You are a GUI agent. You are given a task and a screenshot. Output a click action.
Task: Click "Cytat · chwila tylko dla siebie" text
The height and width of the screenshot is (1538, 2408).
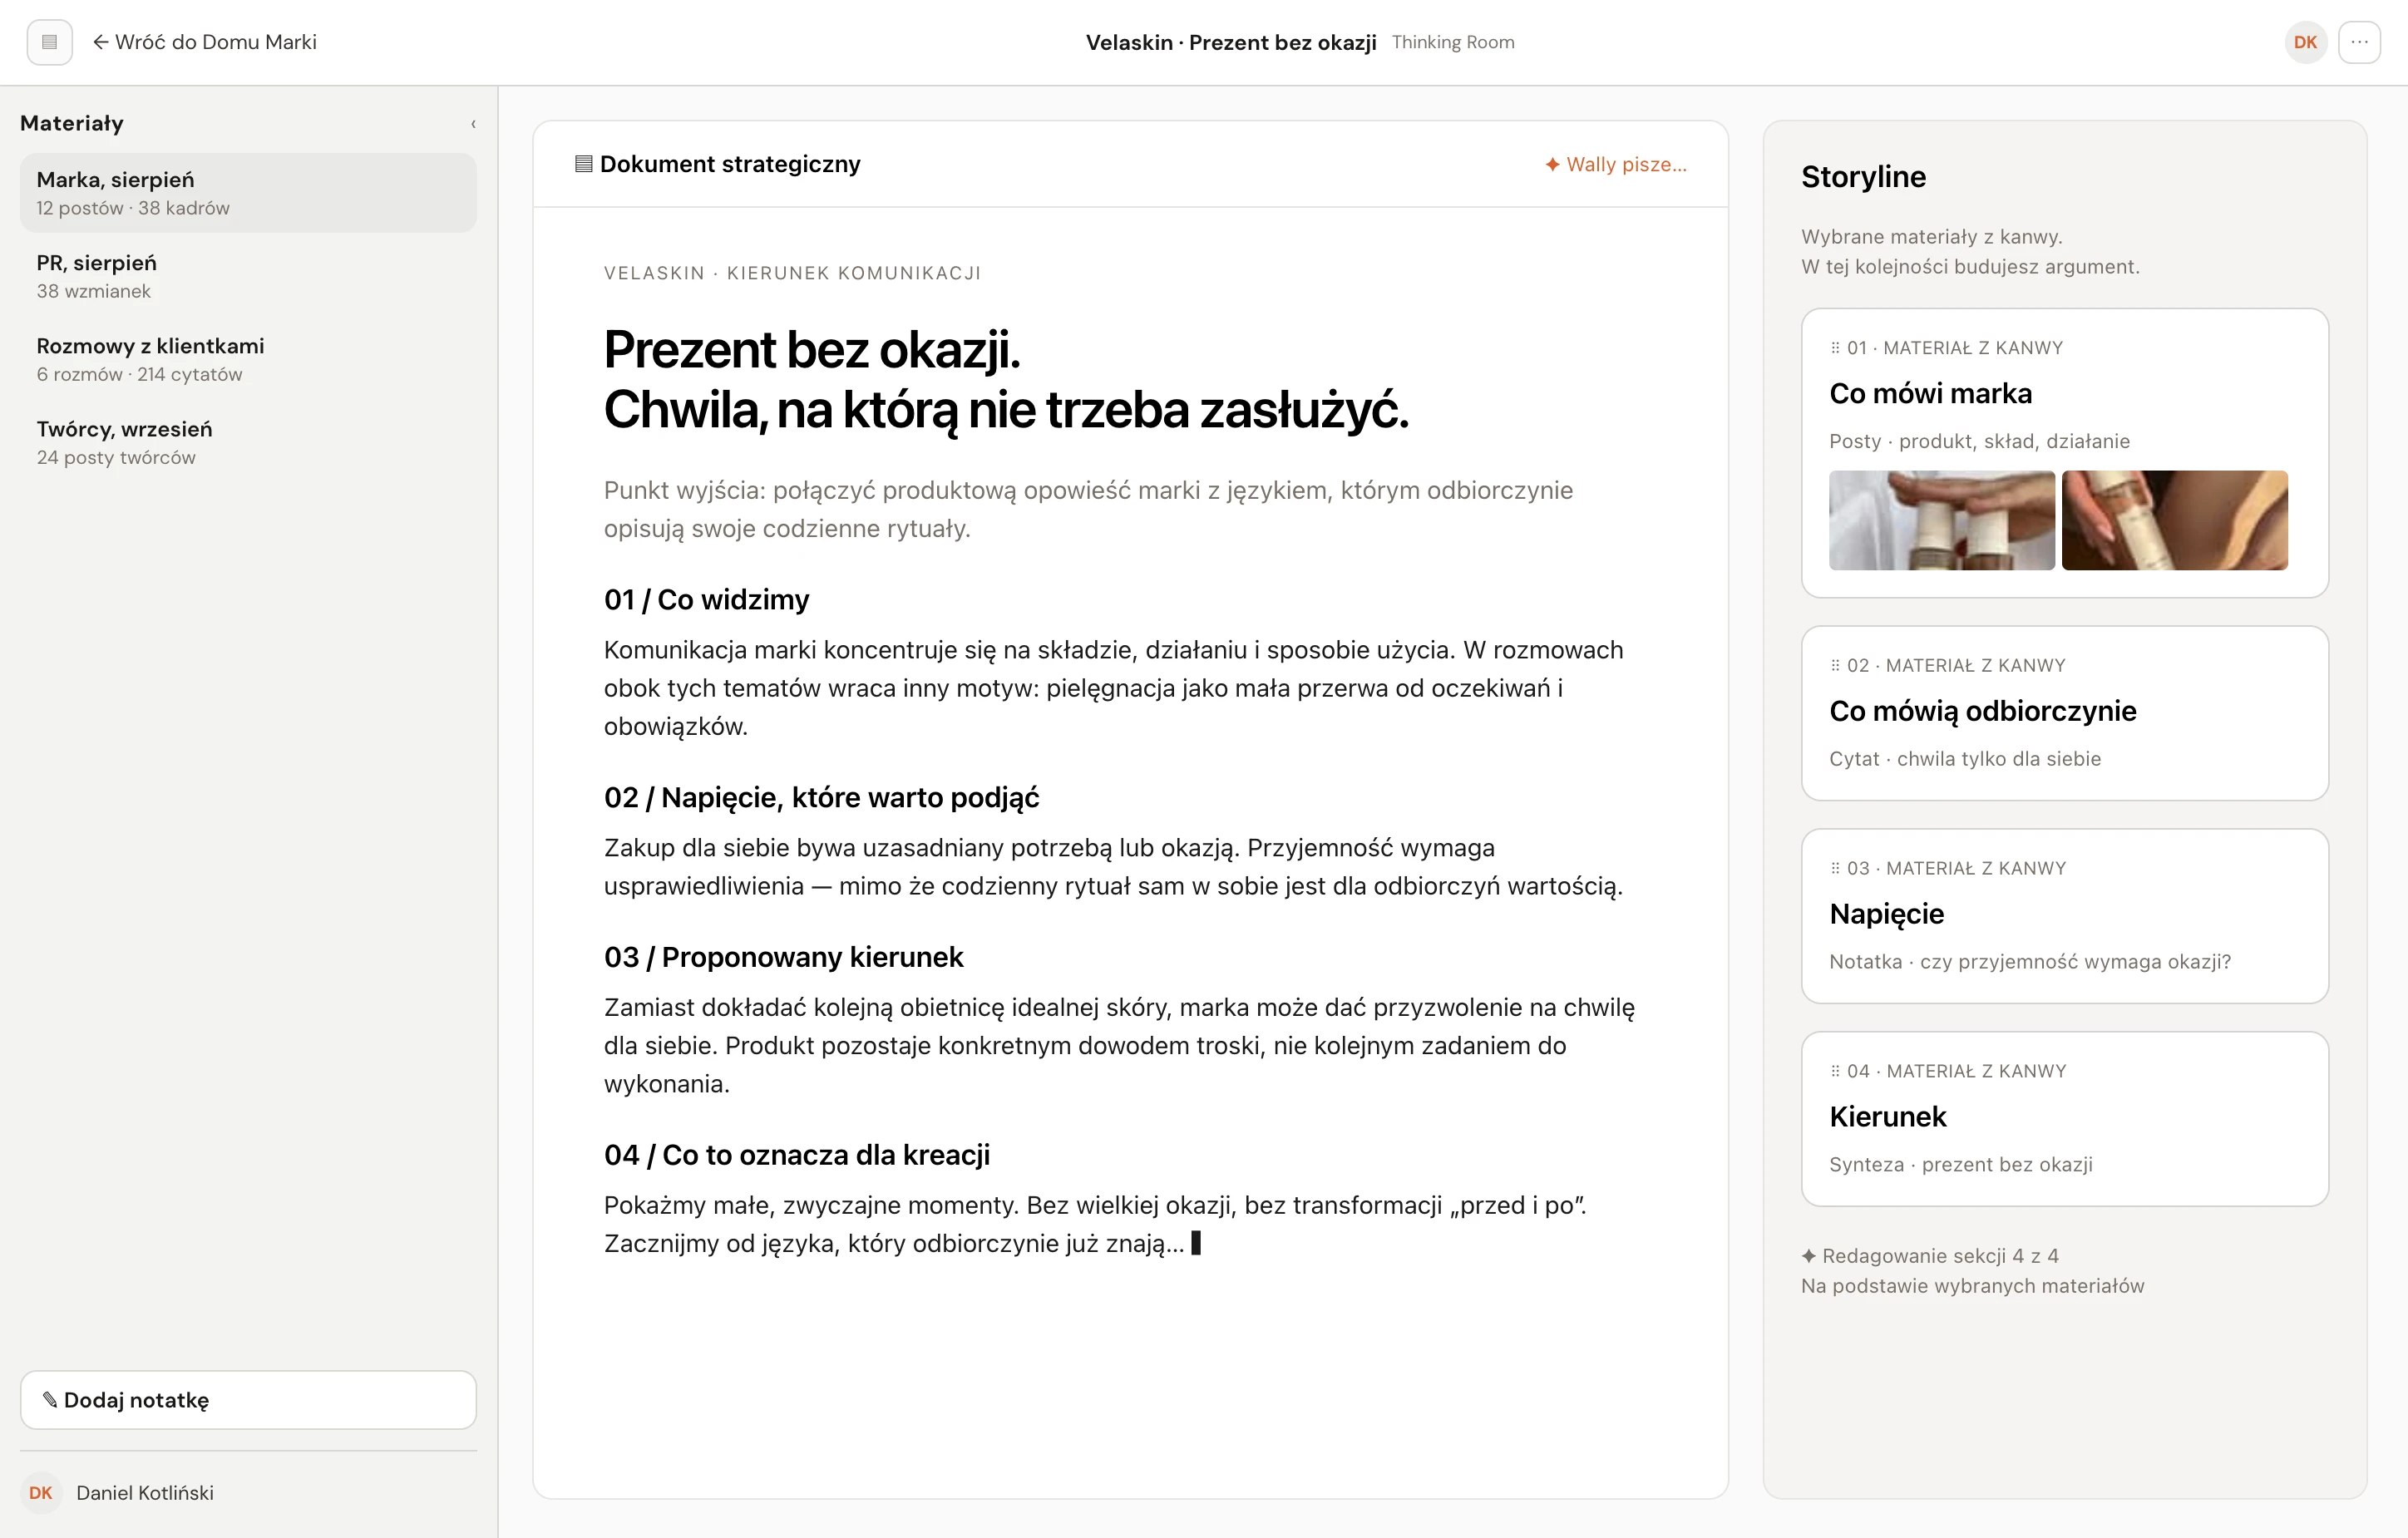(x=1964, y=759)
